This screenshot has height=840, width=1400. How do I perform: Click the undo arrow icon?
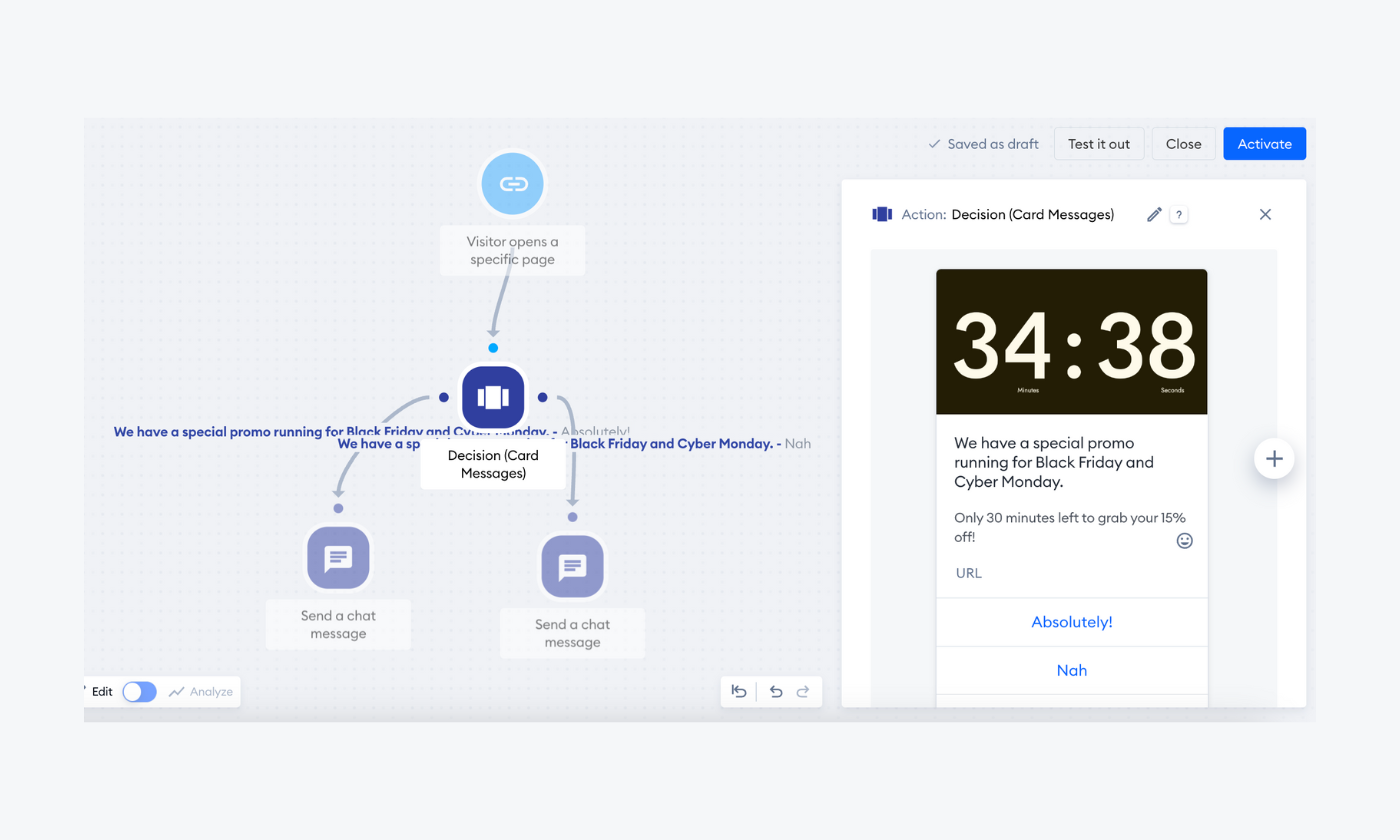coord(776,691)
